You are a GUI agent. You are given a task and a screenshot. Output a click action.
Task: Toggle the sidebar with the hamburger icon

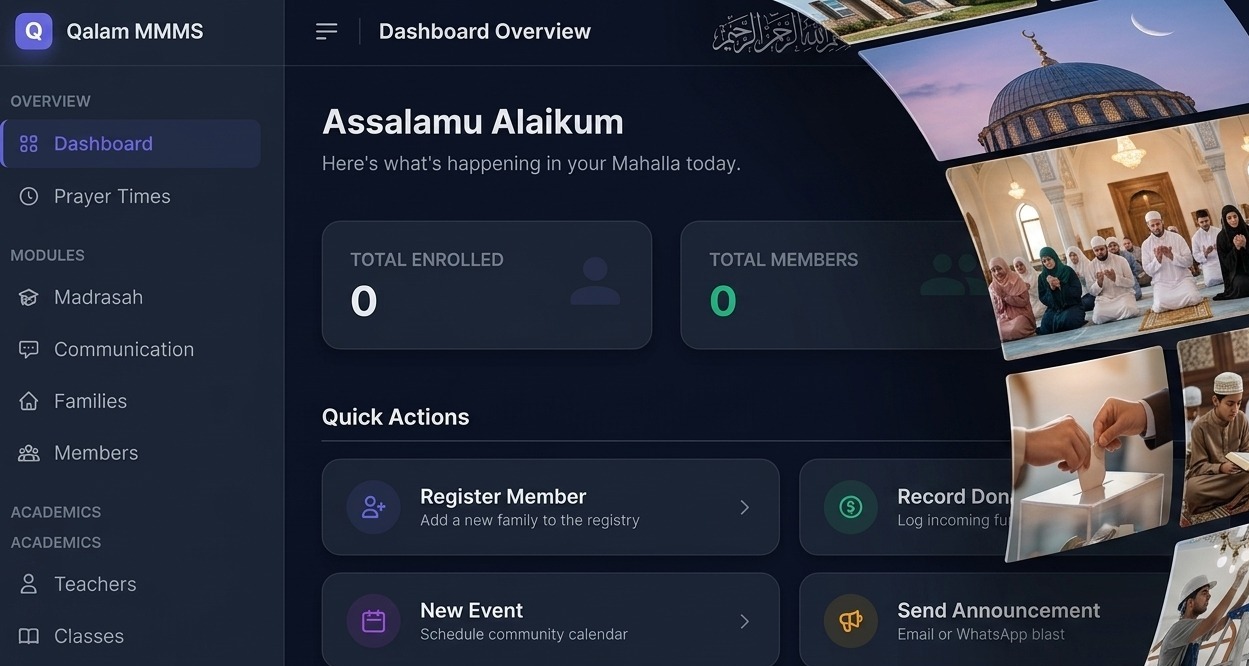(327, 32)
